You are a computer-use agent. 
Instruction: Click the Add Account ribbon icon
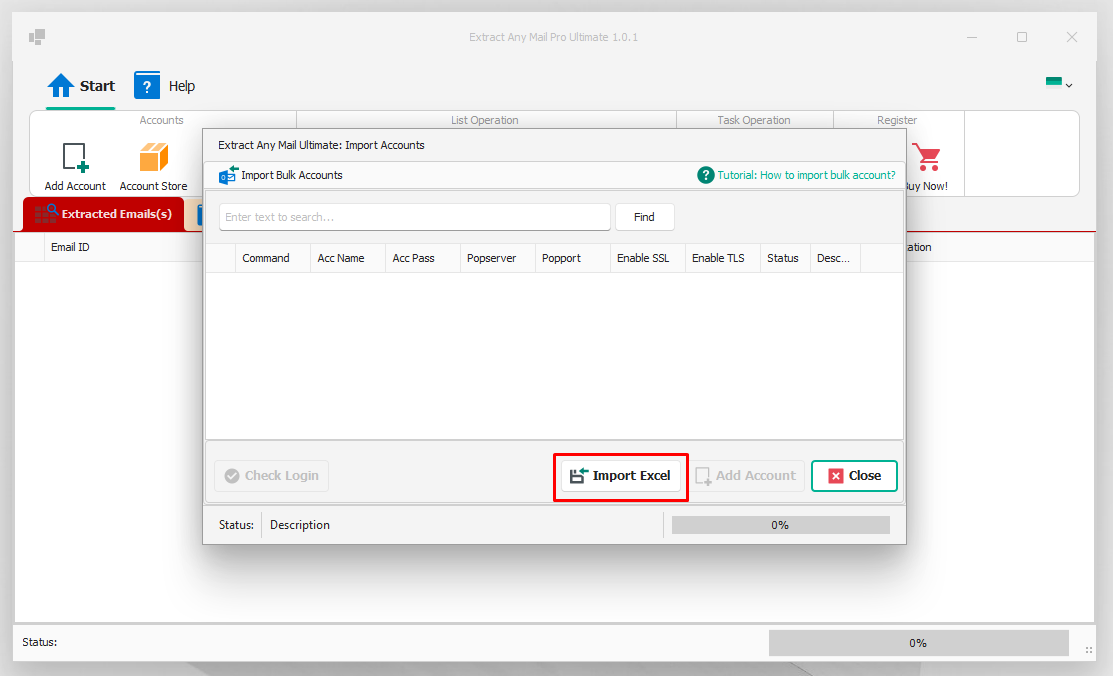point(75,157)
